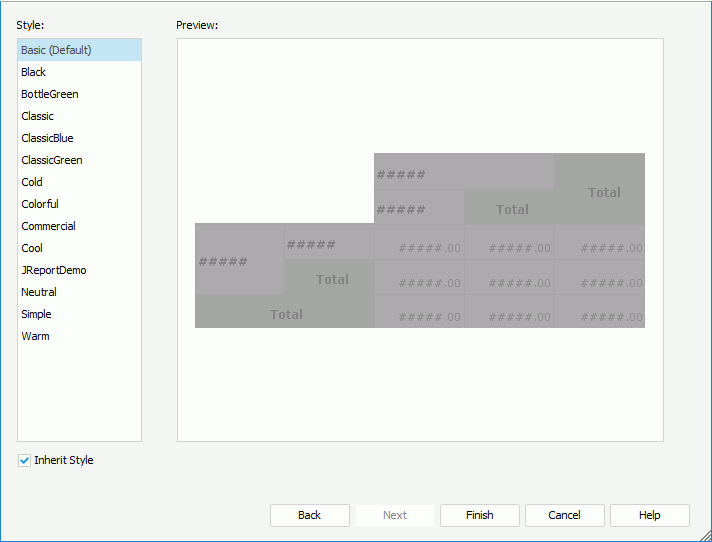Click the crosstab preview thumbnail
This screenshot has height=542, width=712.
(420, 240)
